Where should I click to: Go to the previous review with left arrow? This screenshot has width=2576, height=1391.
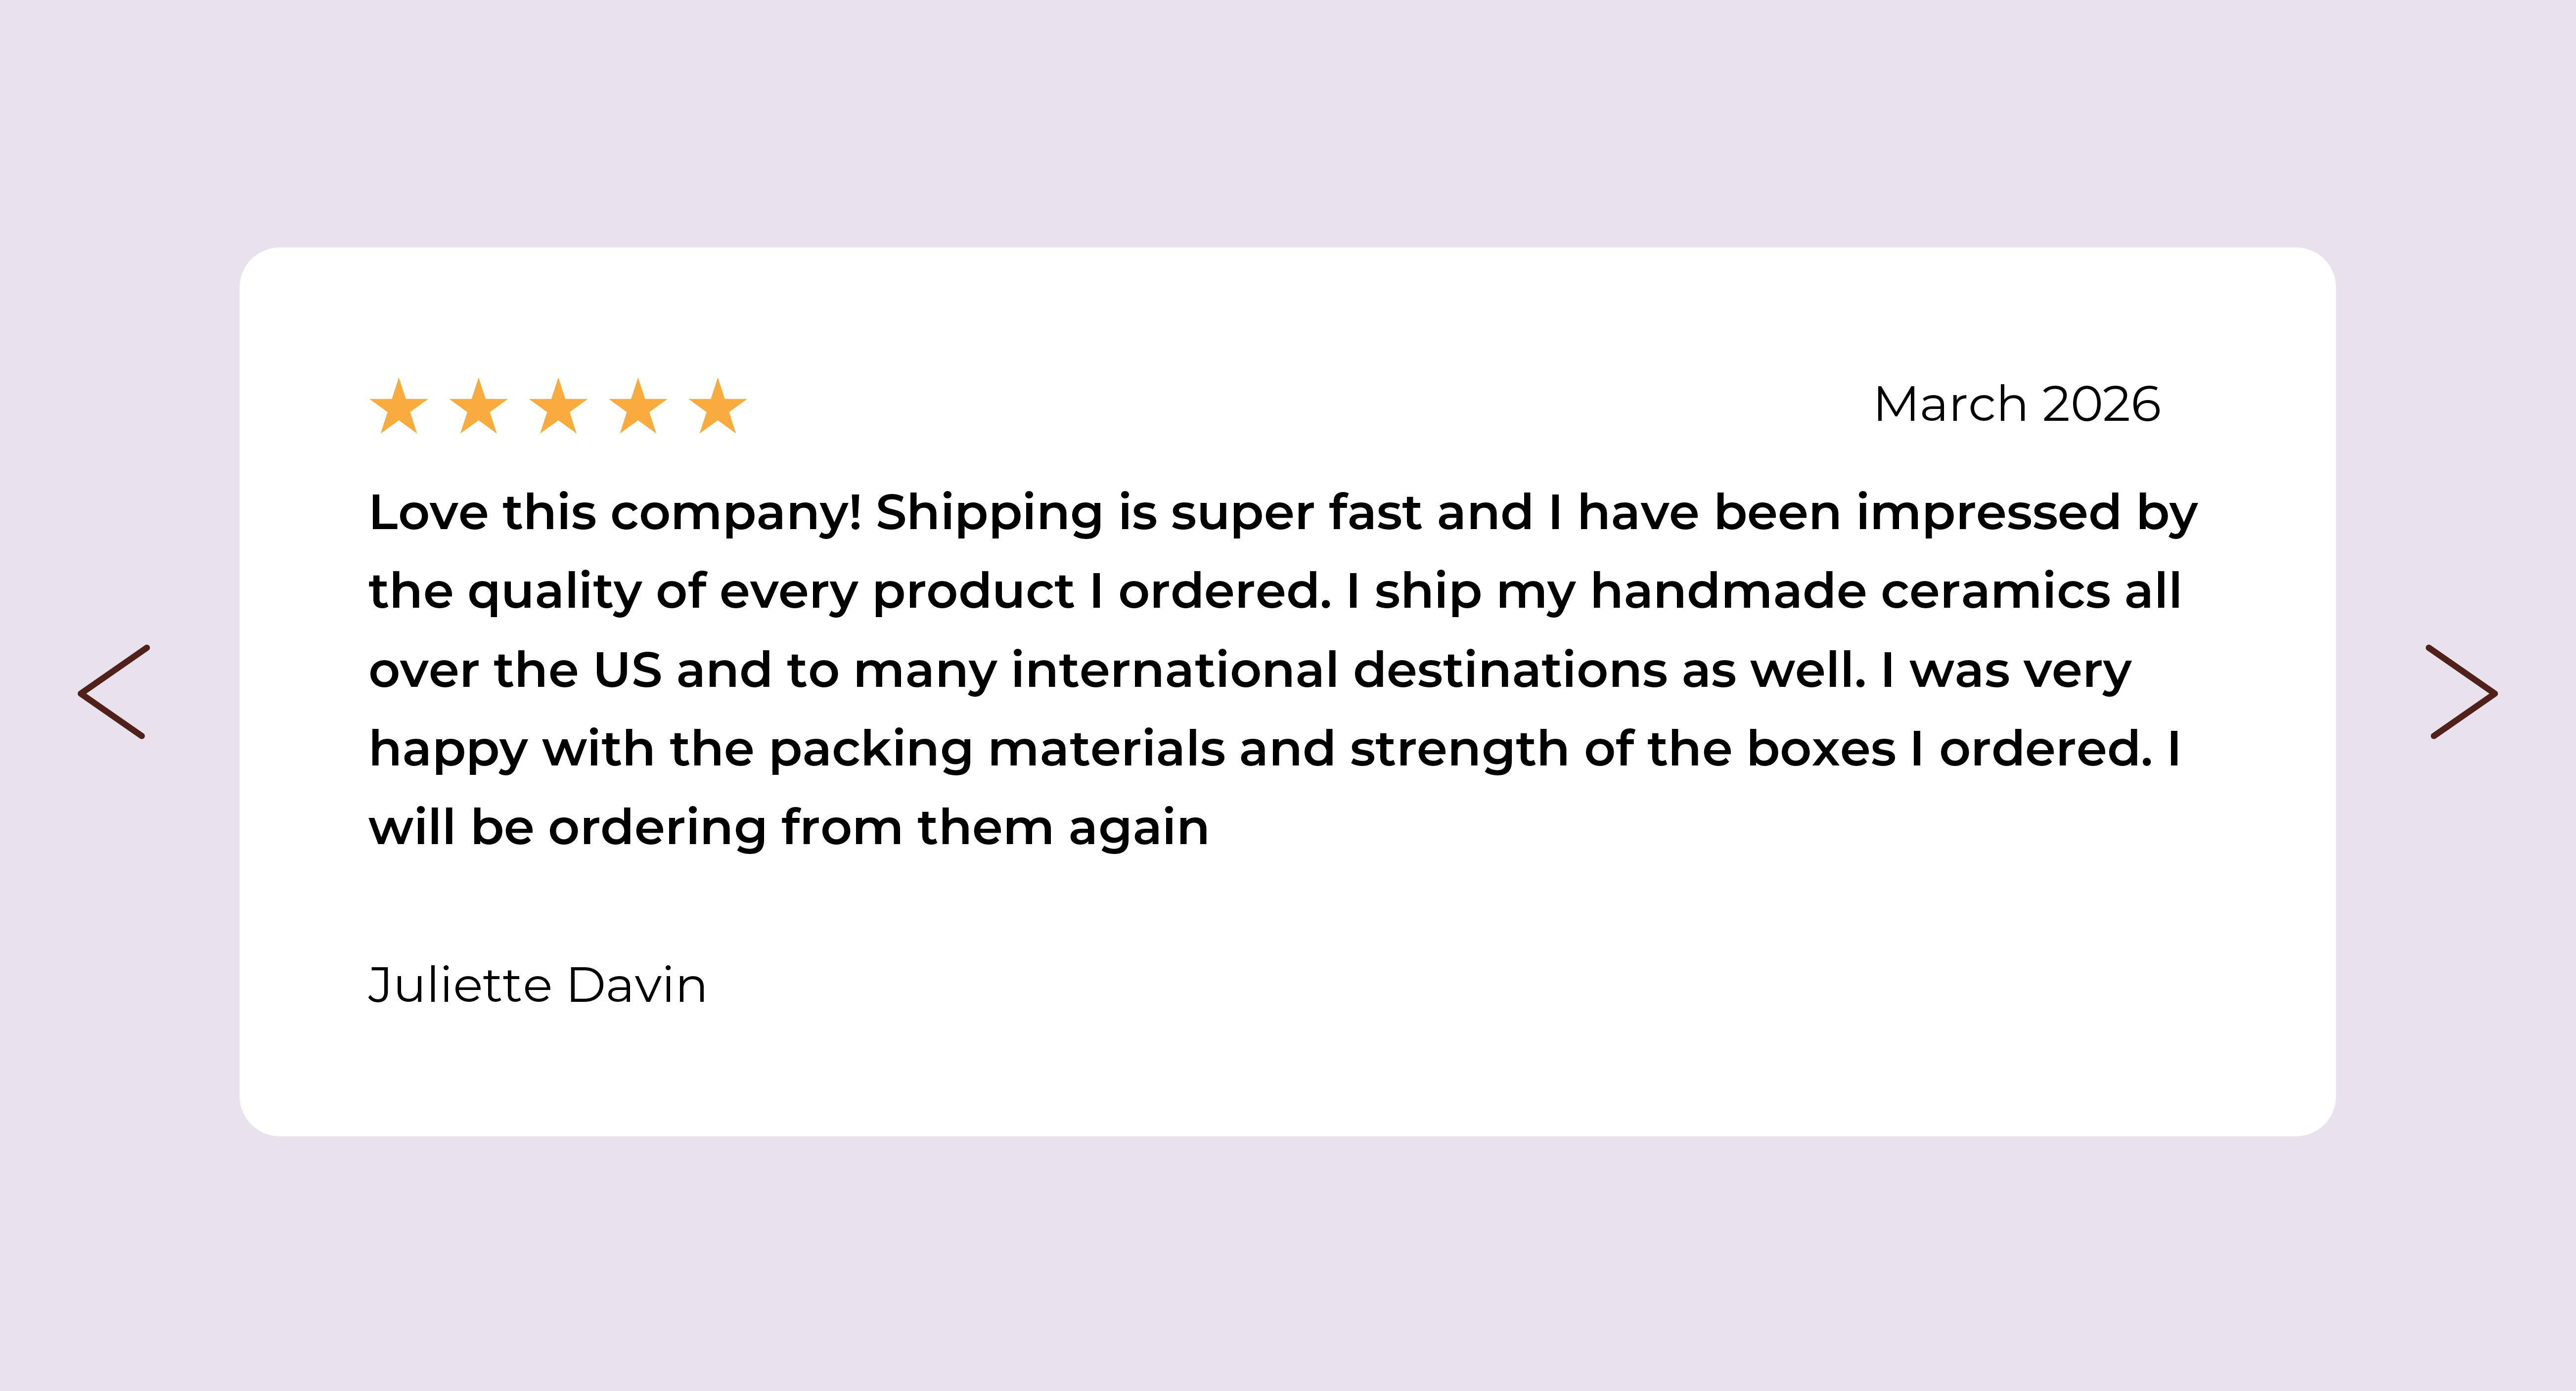[x=114, y=692]
